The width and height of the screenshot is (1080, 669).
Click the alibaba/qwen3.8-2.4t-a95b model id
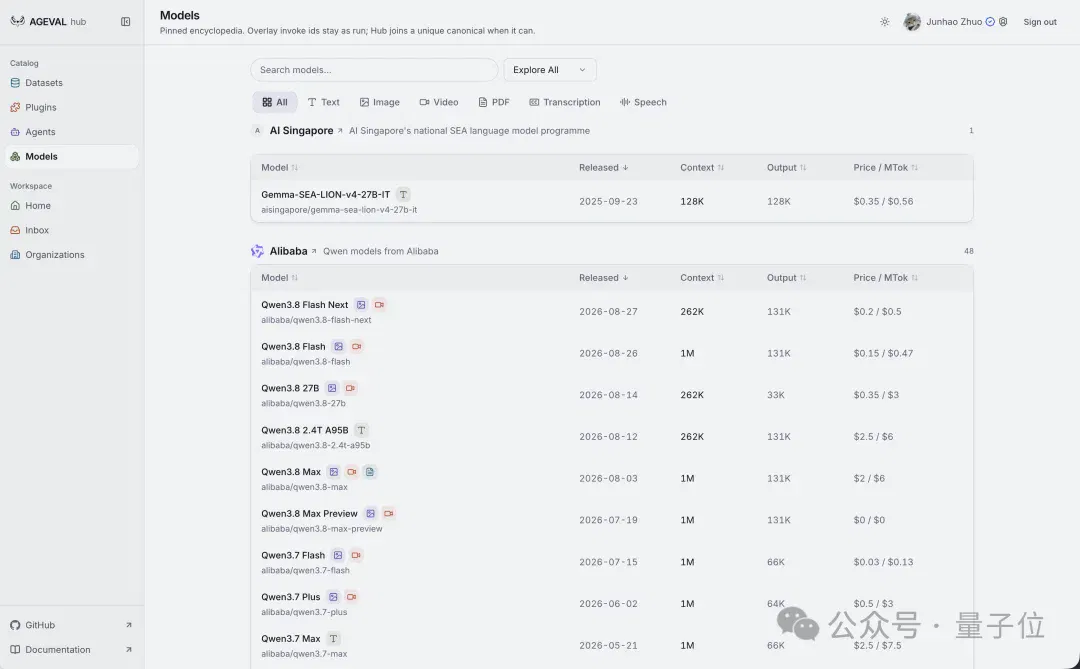315,445
